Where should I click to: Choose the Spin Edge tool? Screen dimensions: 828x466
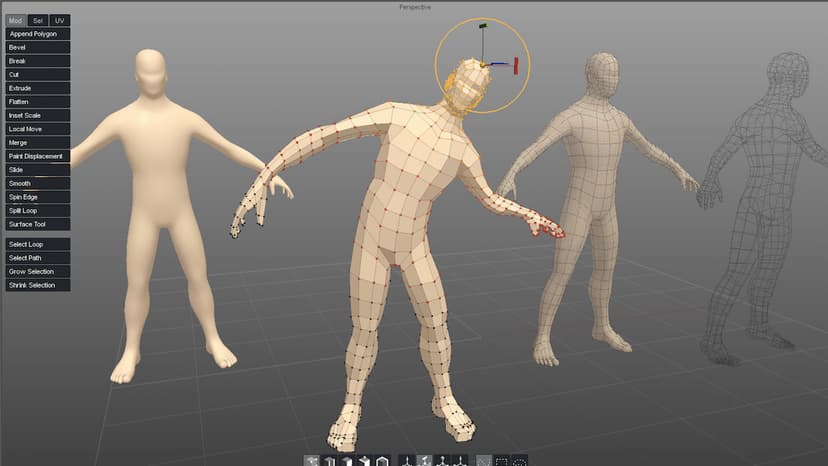coord(37,197)
